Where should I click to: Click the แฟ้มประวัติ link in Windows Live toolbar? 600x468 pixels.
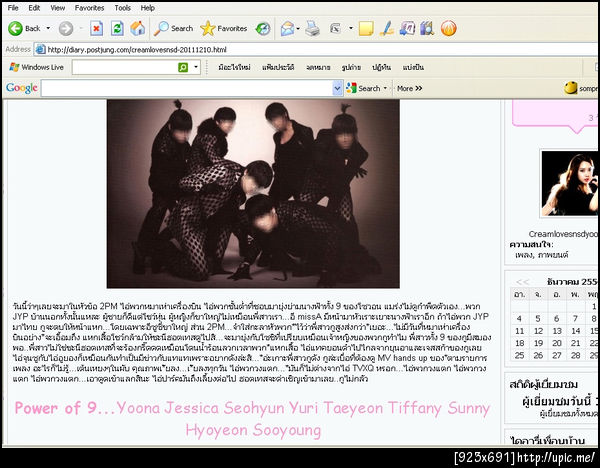click(278, 67)
